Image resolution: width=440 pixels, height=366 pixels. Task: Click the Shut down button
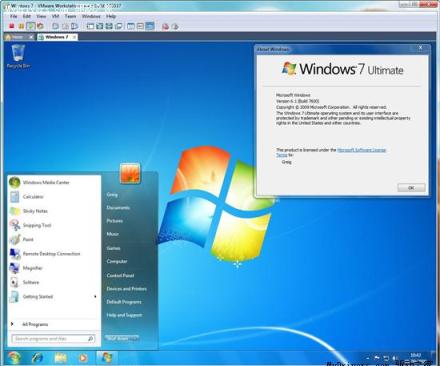click(x=118, y=338)
